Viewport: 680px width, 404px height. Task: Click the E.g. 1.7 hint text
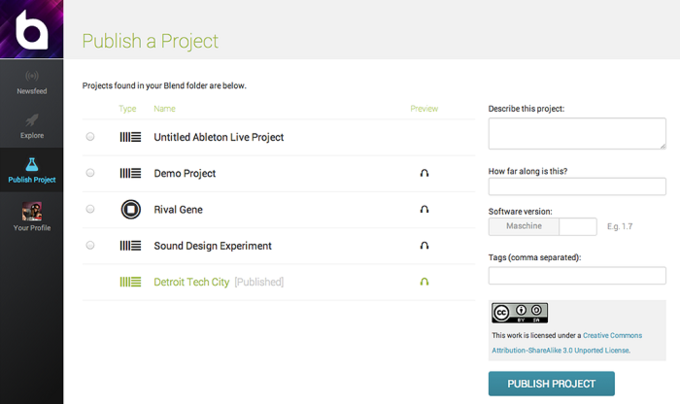click(620, 226)
